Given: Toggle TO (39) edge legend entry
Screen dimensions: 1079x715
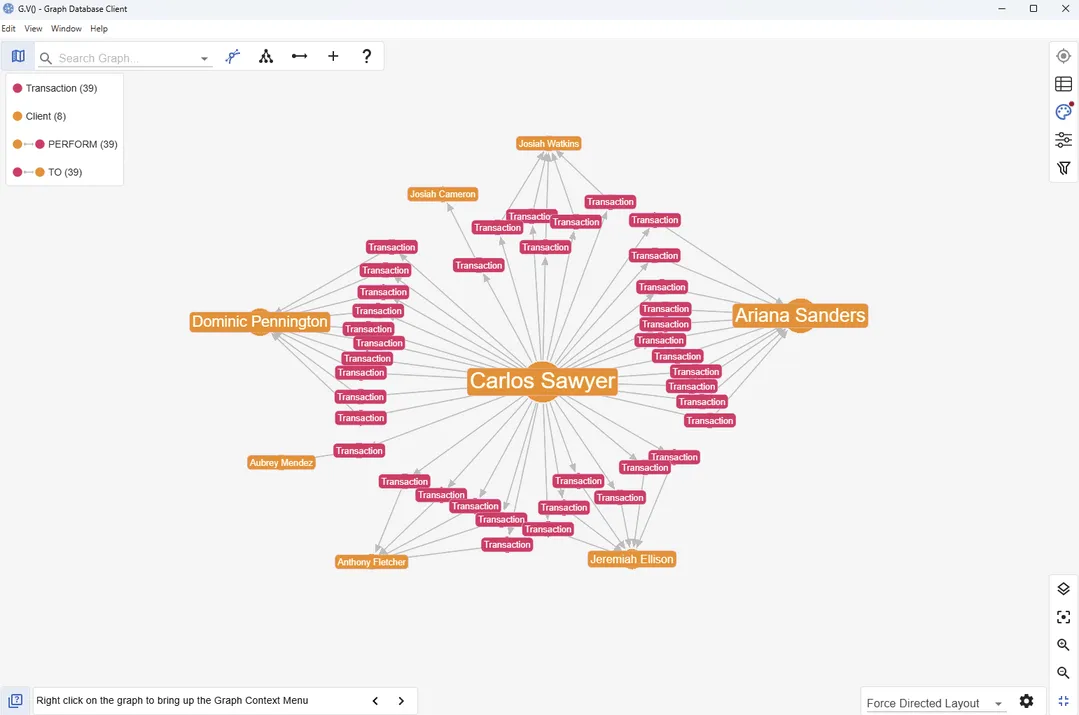Looking at the screenshot, I should coord(47,172).
